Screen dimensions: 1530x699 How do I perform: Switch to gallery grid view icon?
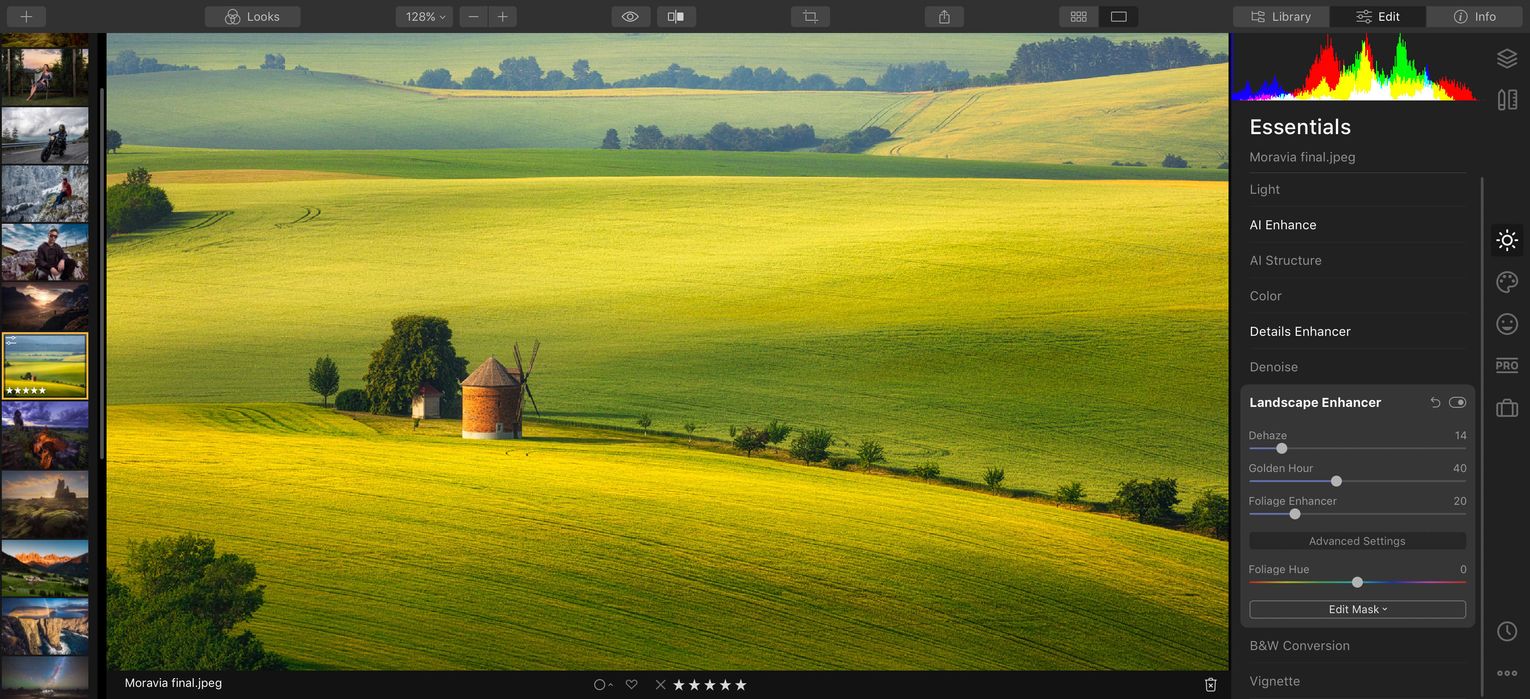coord(1078,16)
